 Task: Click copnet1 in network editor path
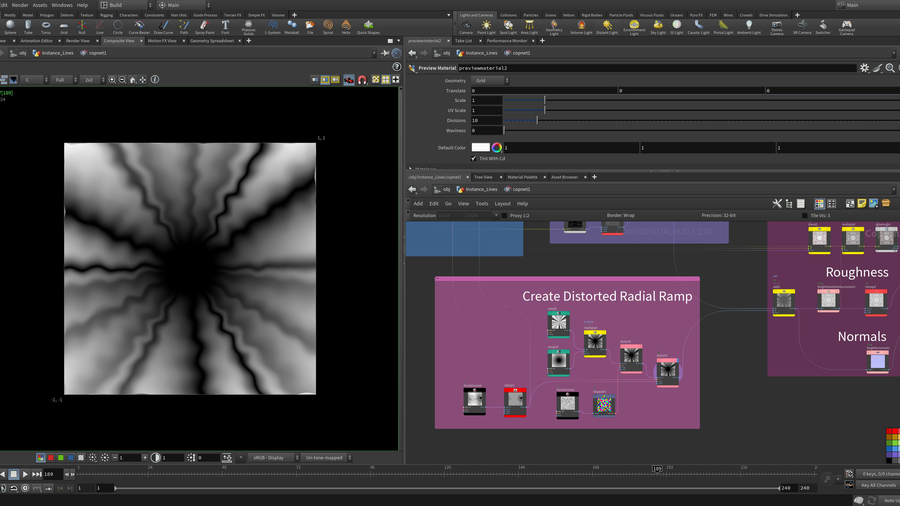517,189
